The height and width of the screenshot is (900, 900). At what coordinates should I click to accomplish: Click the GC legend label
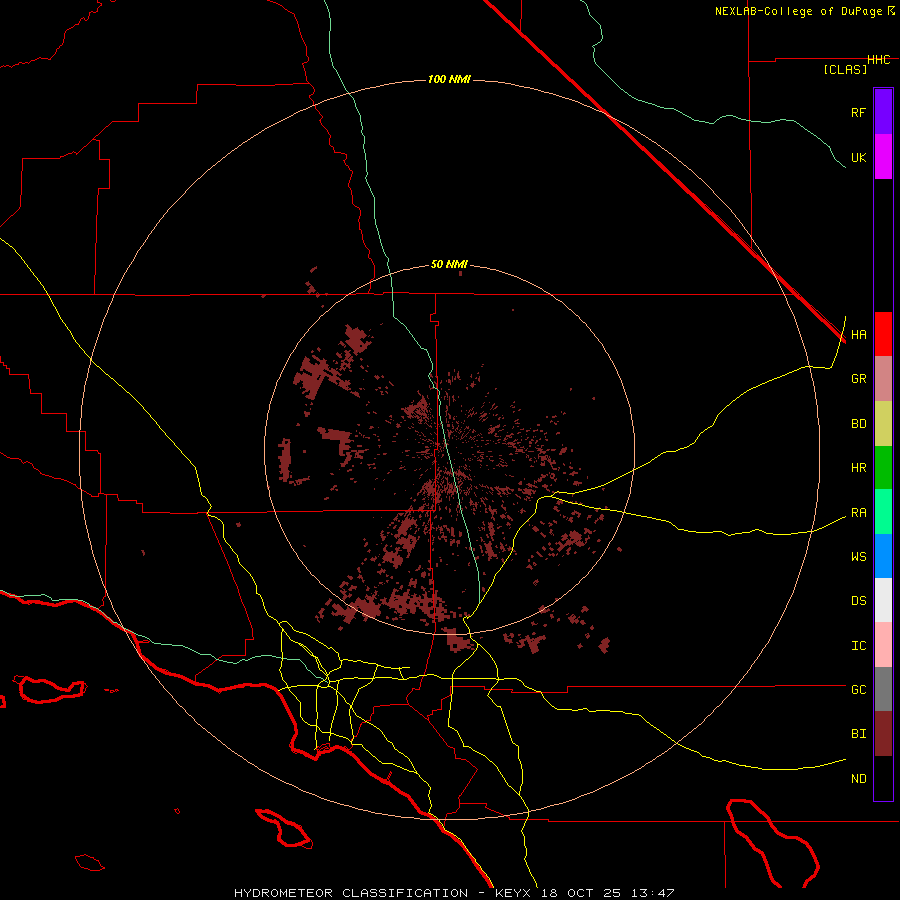click(858, 690)
